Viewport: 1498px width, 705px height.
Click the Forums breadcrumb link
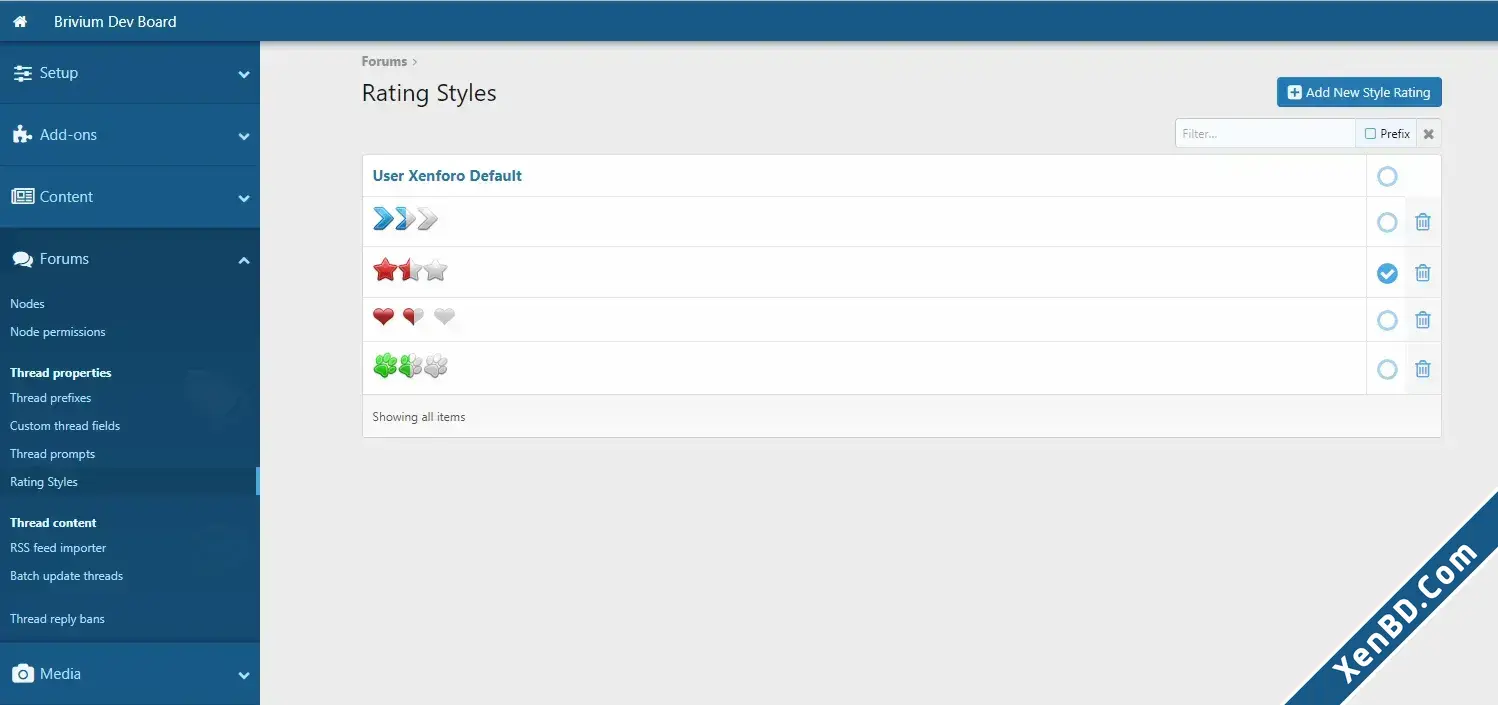(384, 61)
